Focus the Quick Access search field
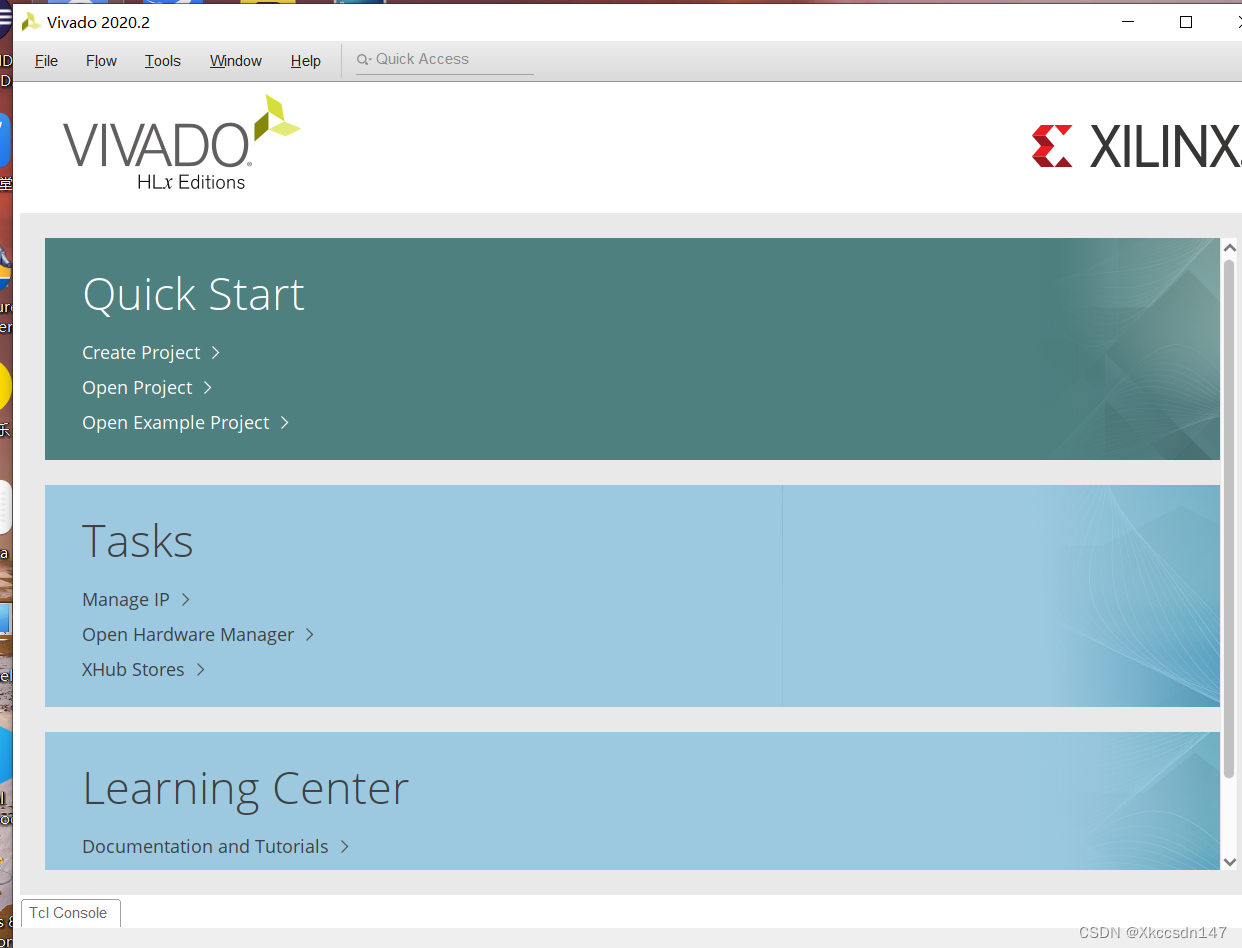 click(445, 60)
